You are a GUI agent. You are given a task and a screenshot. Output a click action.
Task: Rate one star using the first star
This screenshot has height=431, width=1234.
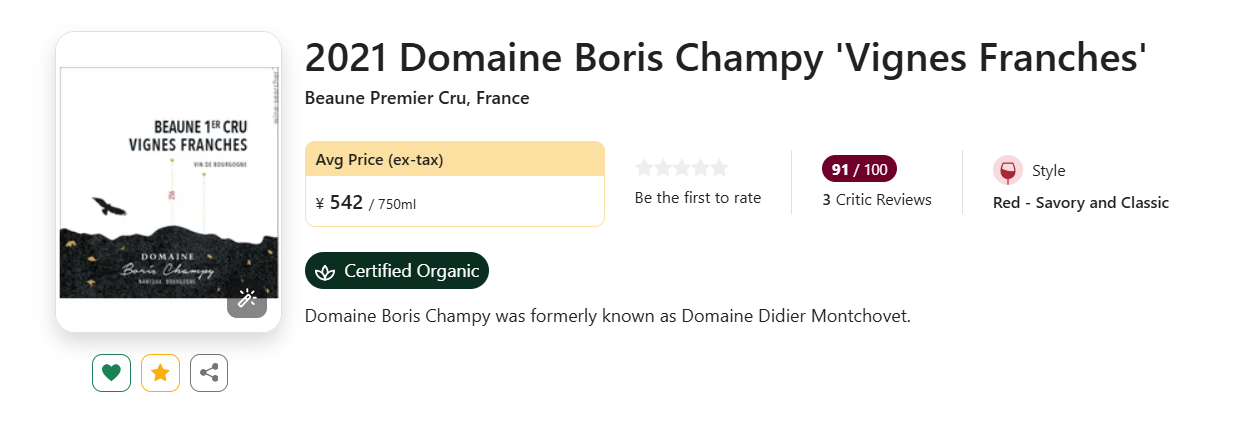(x=645, y=168)
